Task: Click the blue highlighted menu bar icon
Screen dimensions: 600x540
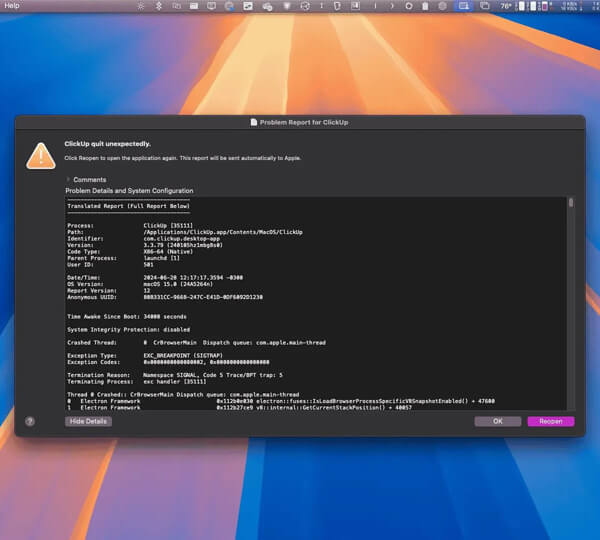Action: [x=464, y=6]
